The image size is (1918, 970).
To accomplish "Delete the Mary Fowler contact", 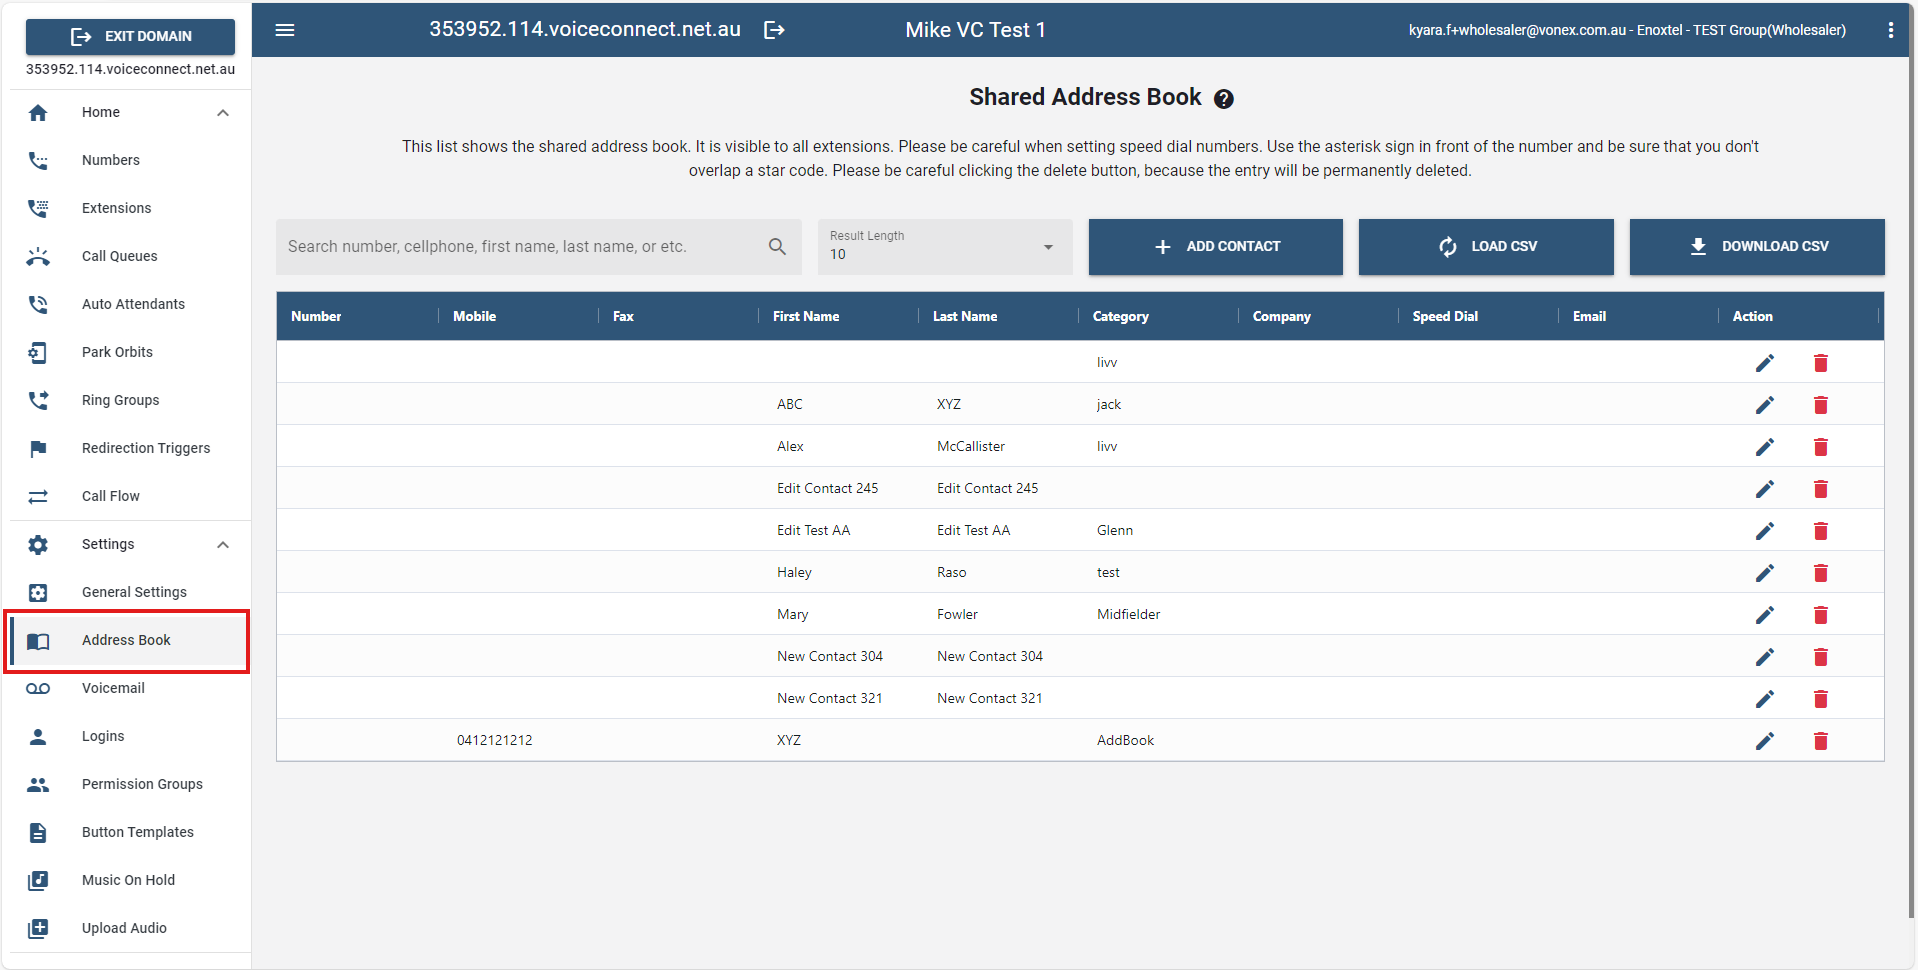I will click(1820, 615).
